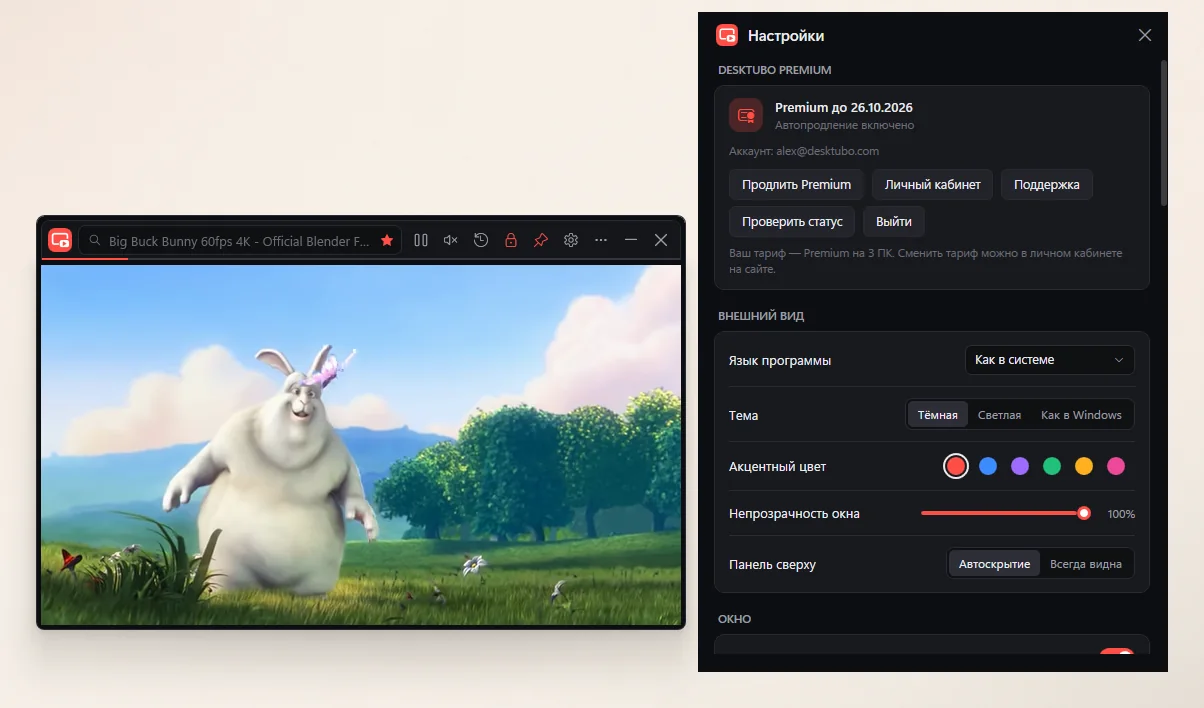Click the DeskTubo logo in the player toolbar
The image size is (1204, 708).
(60, 240)
